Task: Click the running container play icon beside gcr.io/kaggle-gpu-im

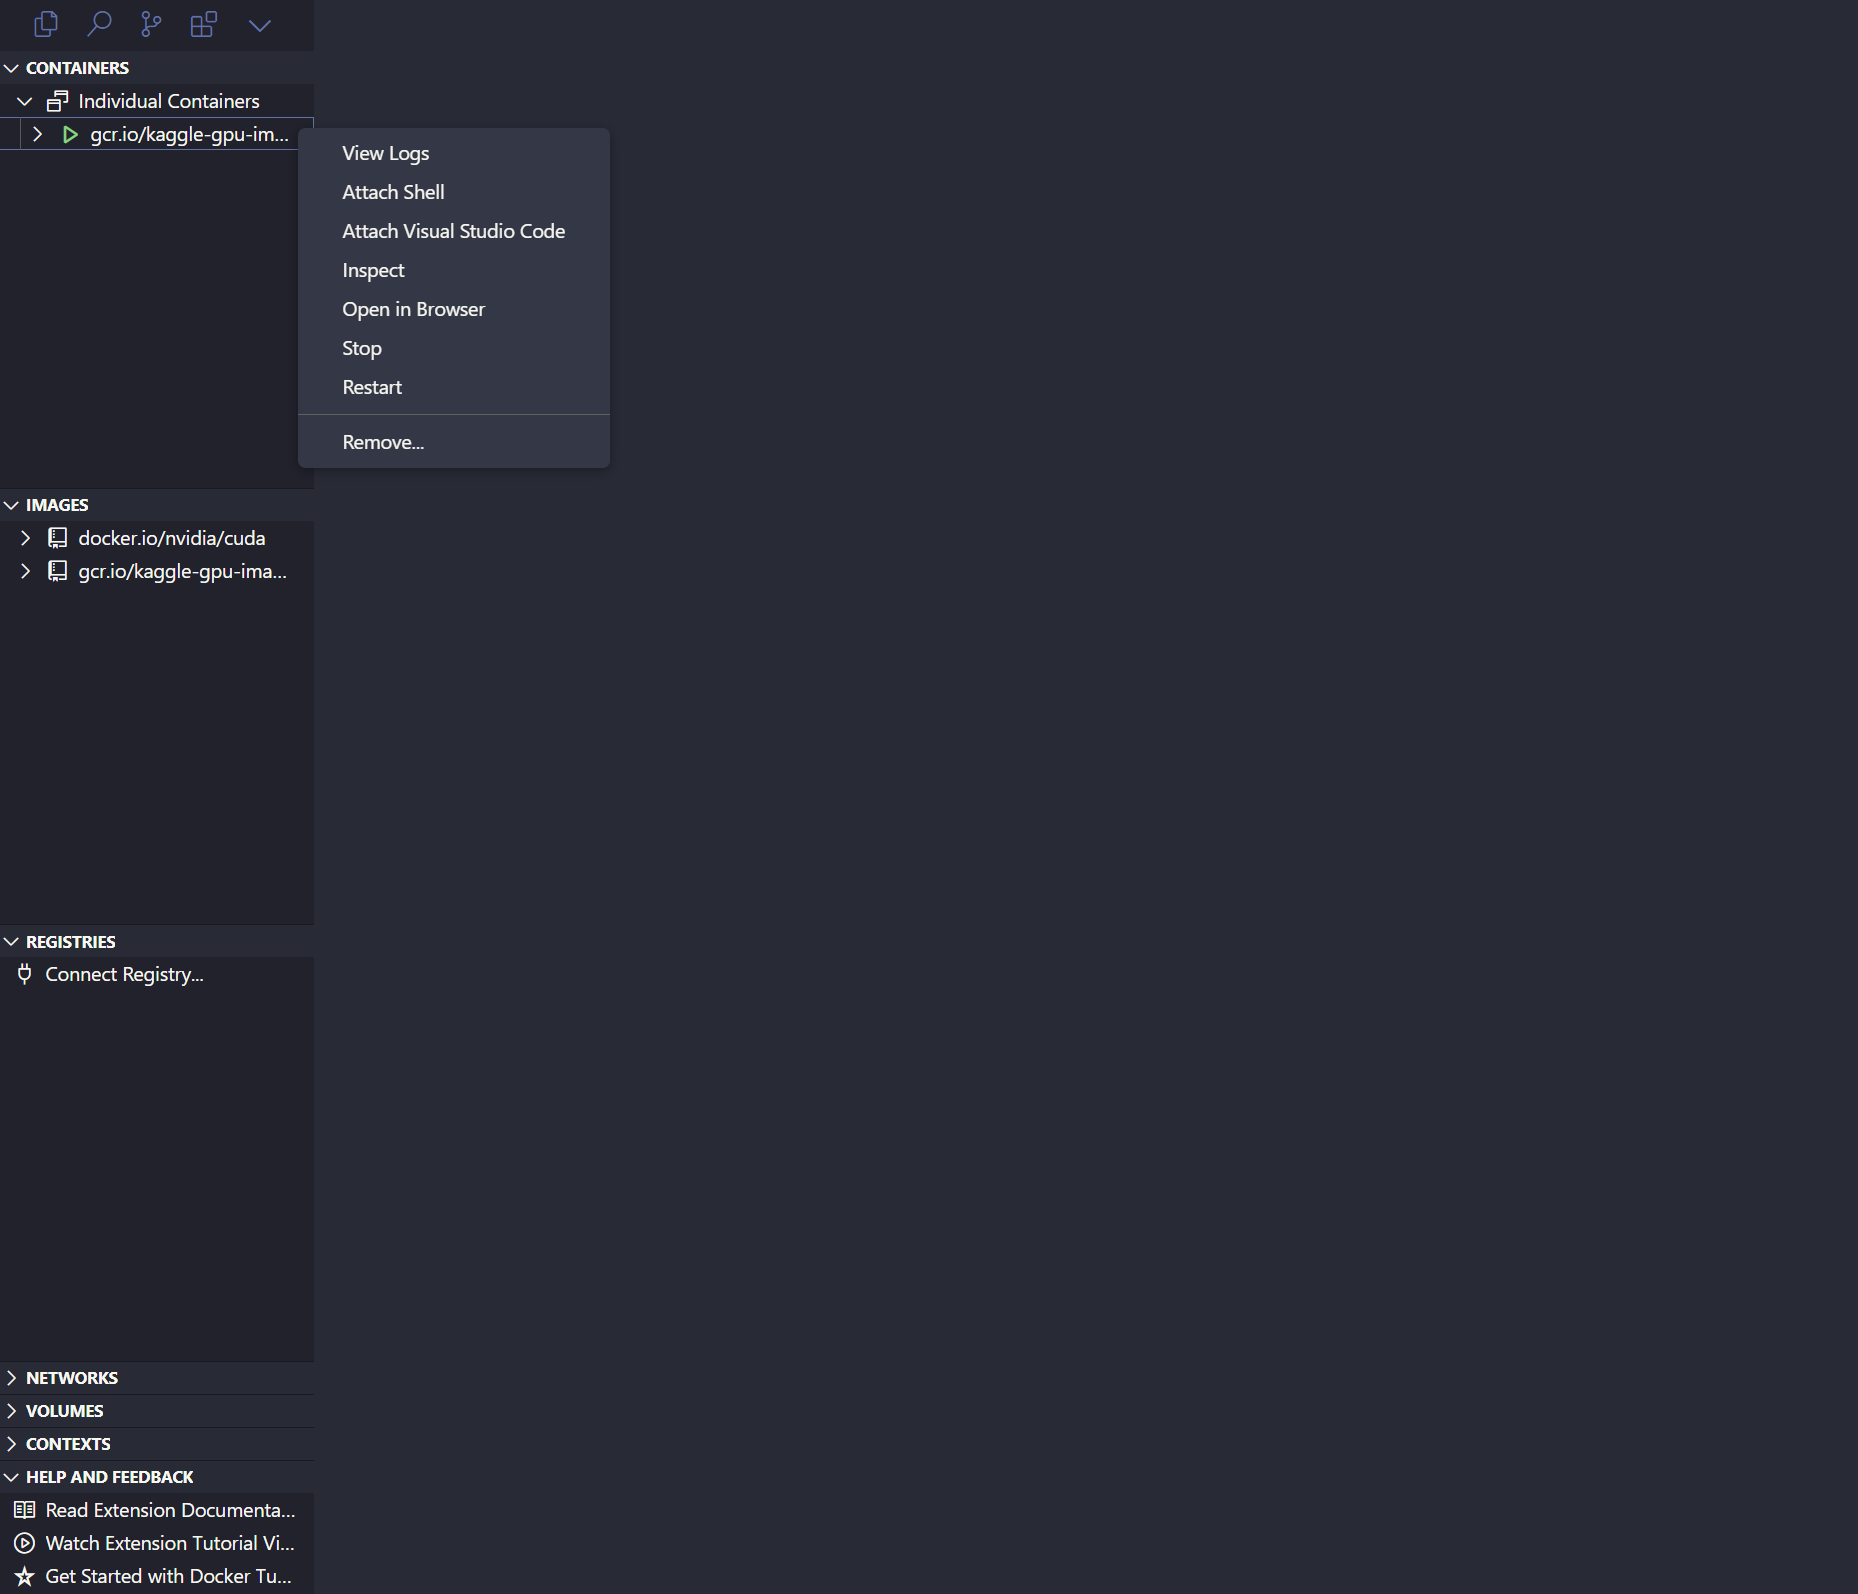Action: (69, 134)
